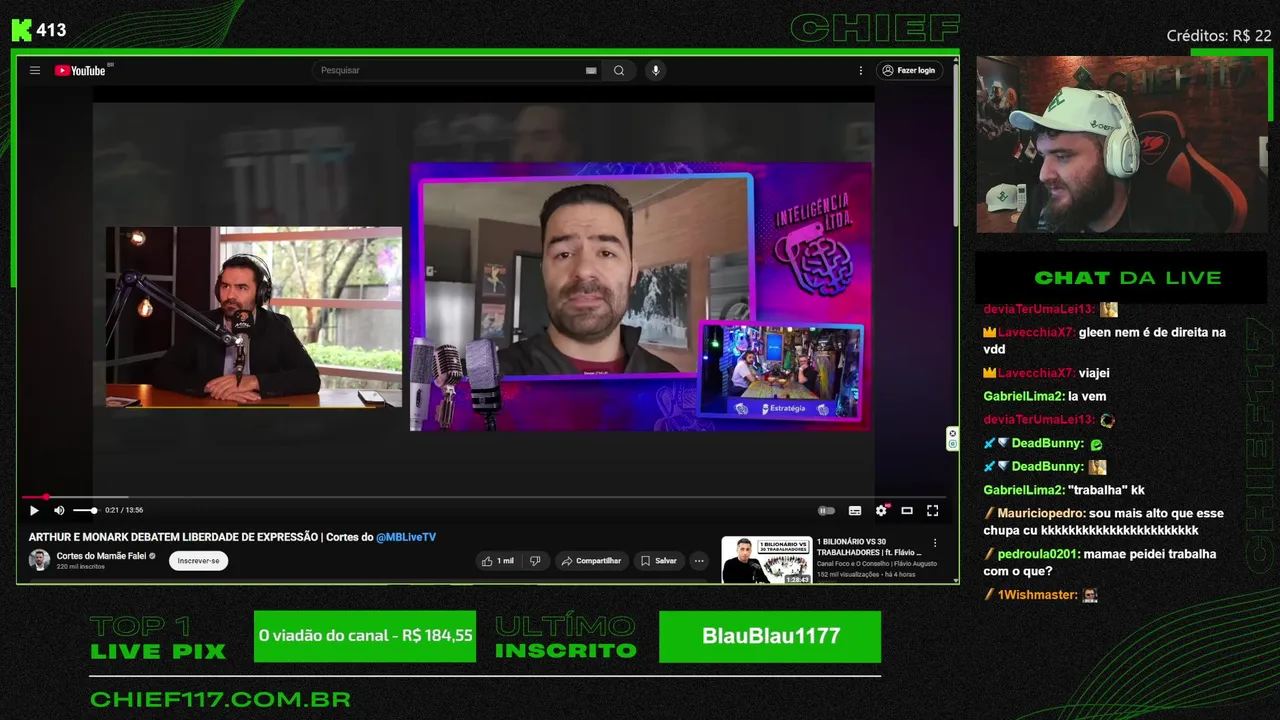
Task: Click the Fazer login button
Action: point(910,70)
